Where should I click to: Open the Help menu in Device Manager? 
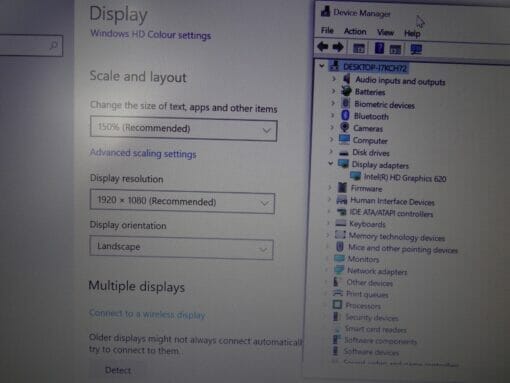[412, 33]
